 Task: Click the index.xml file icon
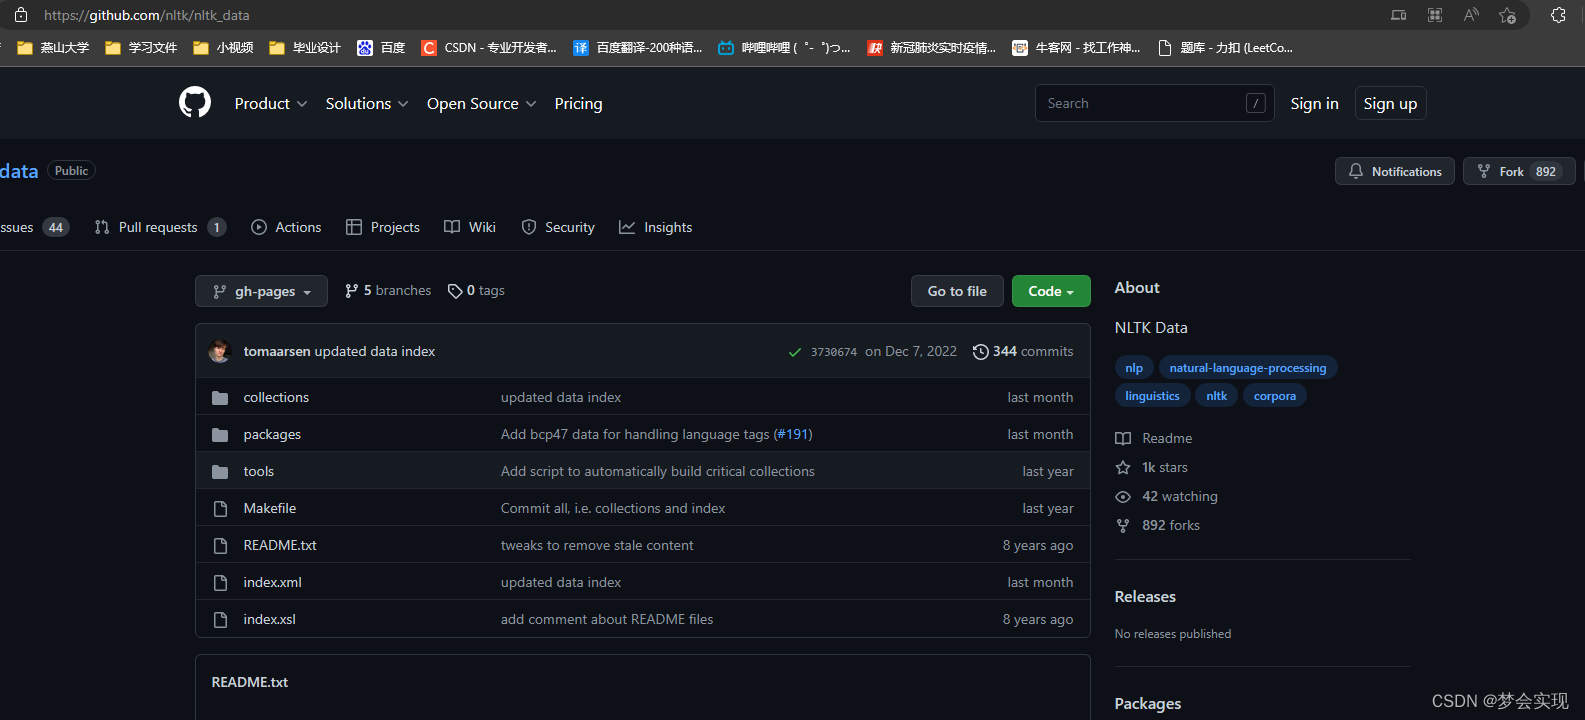[x=220, y=583]
